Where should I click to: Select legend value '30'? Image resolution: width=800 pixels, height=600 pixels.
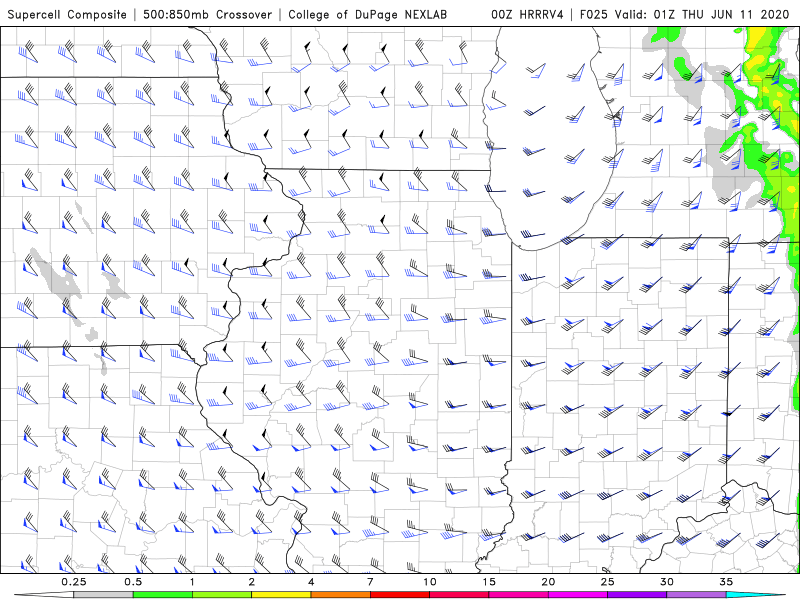[x=667, y=582]
